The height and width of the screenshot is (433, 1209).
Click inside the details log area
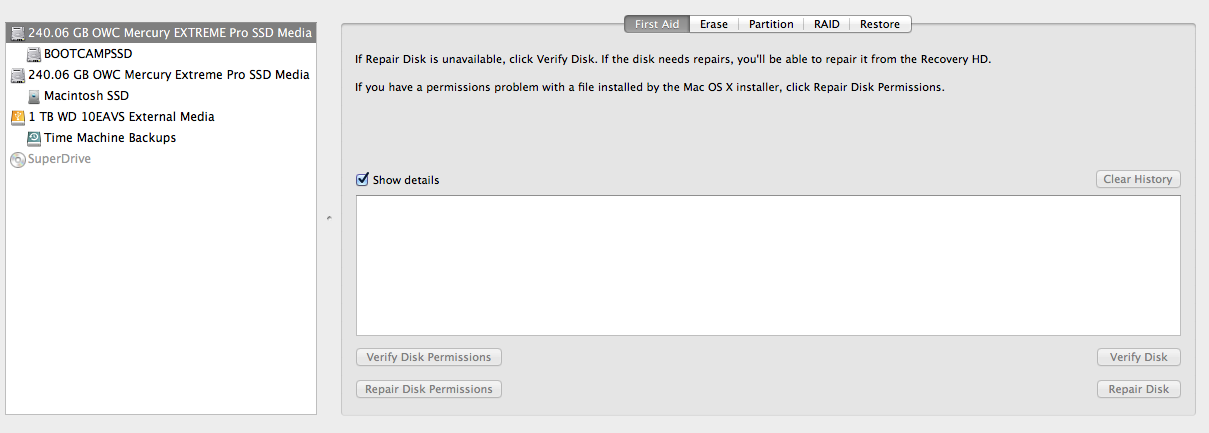(767, 265)
